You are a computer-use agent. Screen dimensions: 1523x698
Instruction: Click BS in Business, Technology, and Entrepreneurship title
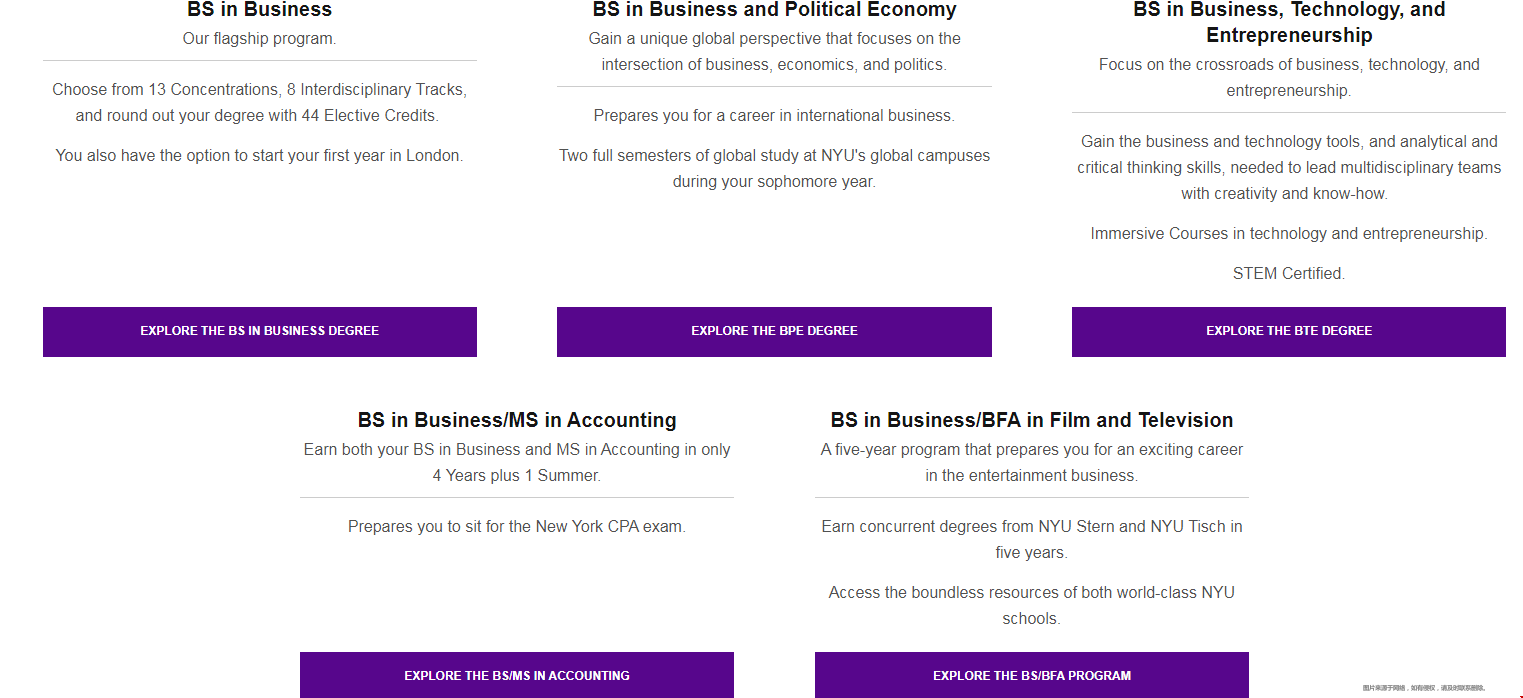(x=1289, y=22)
